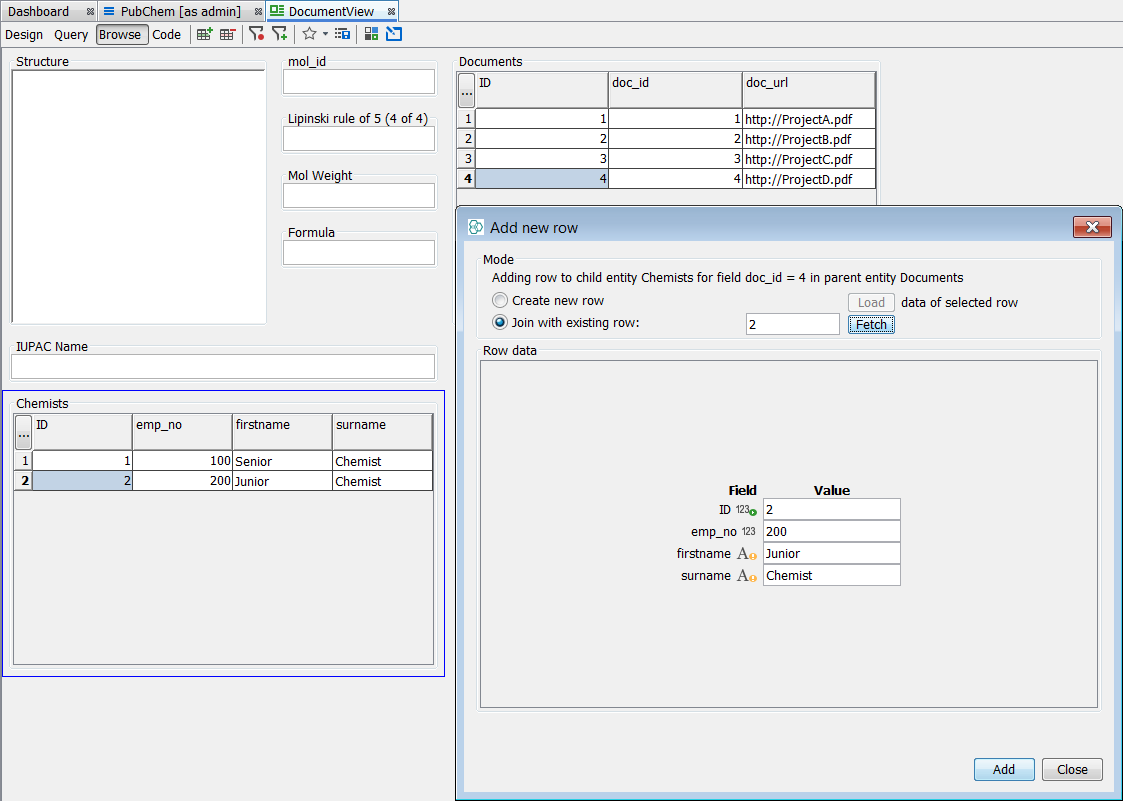Click the ellipsis button in the Chemists grid corner

point(23,431)
